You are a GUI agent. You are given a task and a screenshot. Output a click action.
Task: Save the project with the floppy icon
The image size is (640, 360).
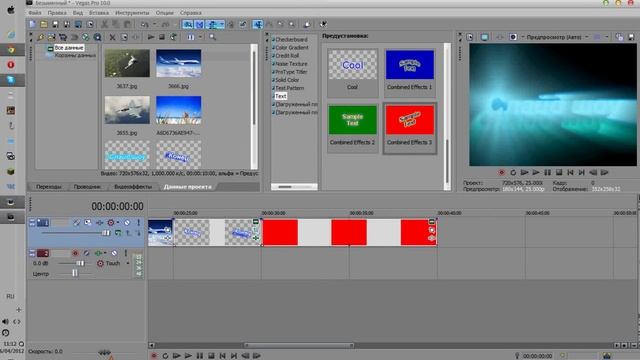(55, 24)
